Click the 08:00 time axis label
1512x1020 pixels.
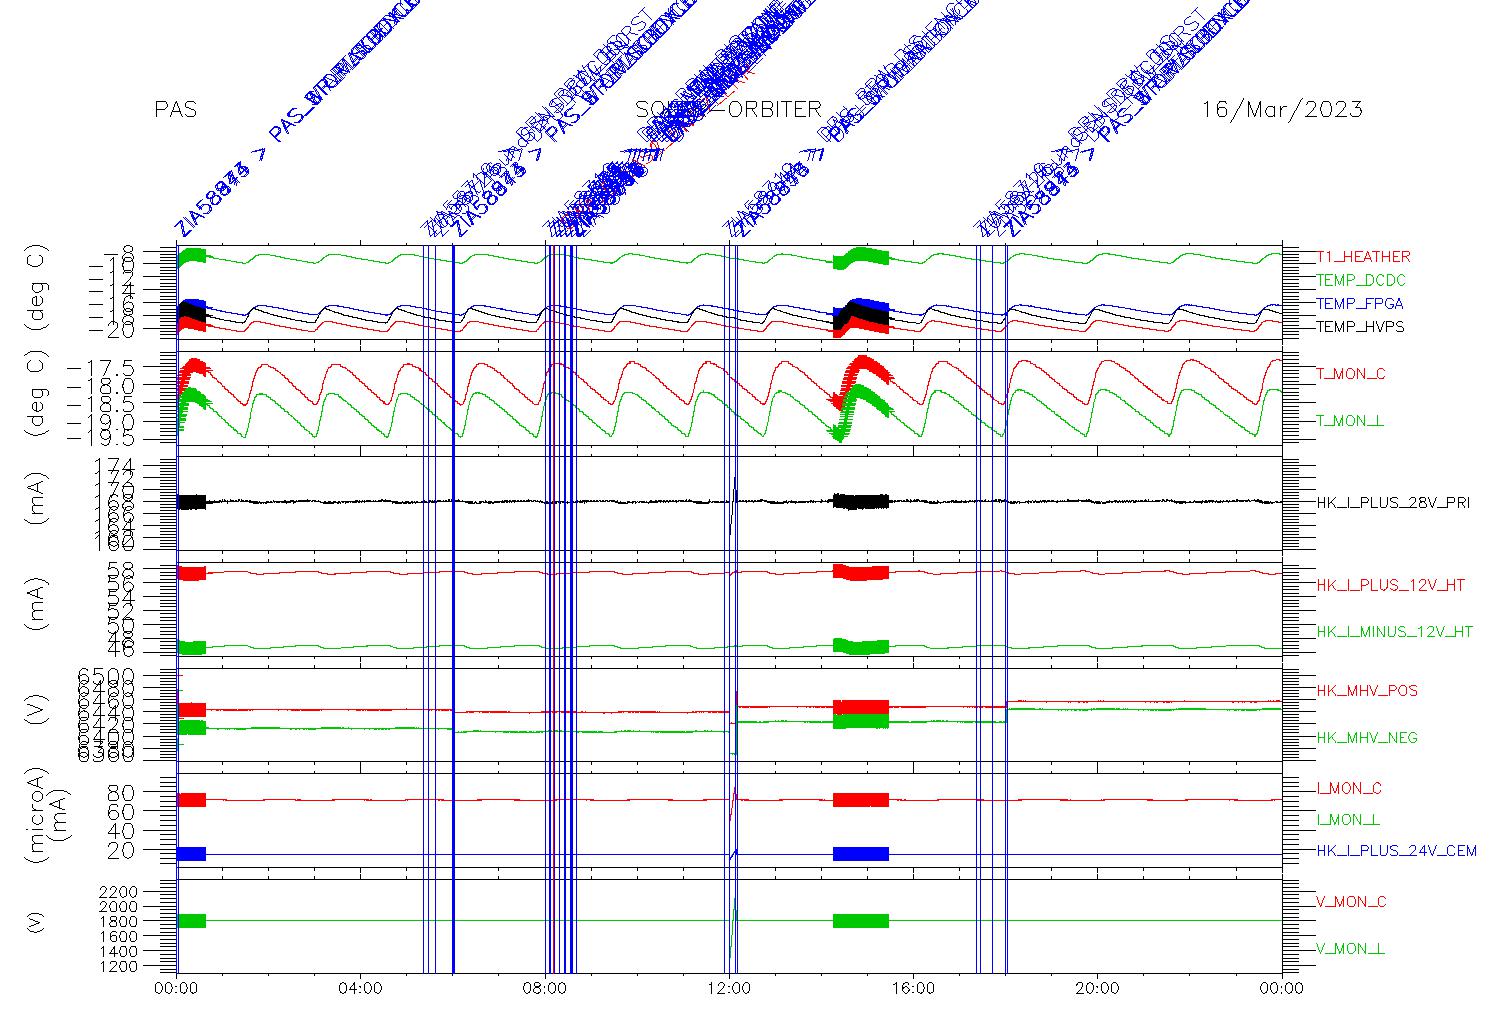point(545,989)
